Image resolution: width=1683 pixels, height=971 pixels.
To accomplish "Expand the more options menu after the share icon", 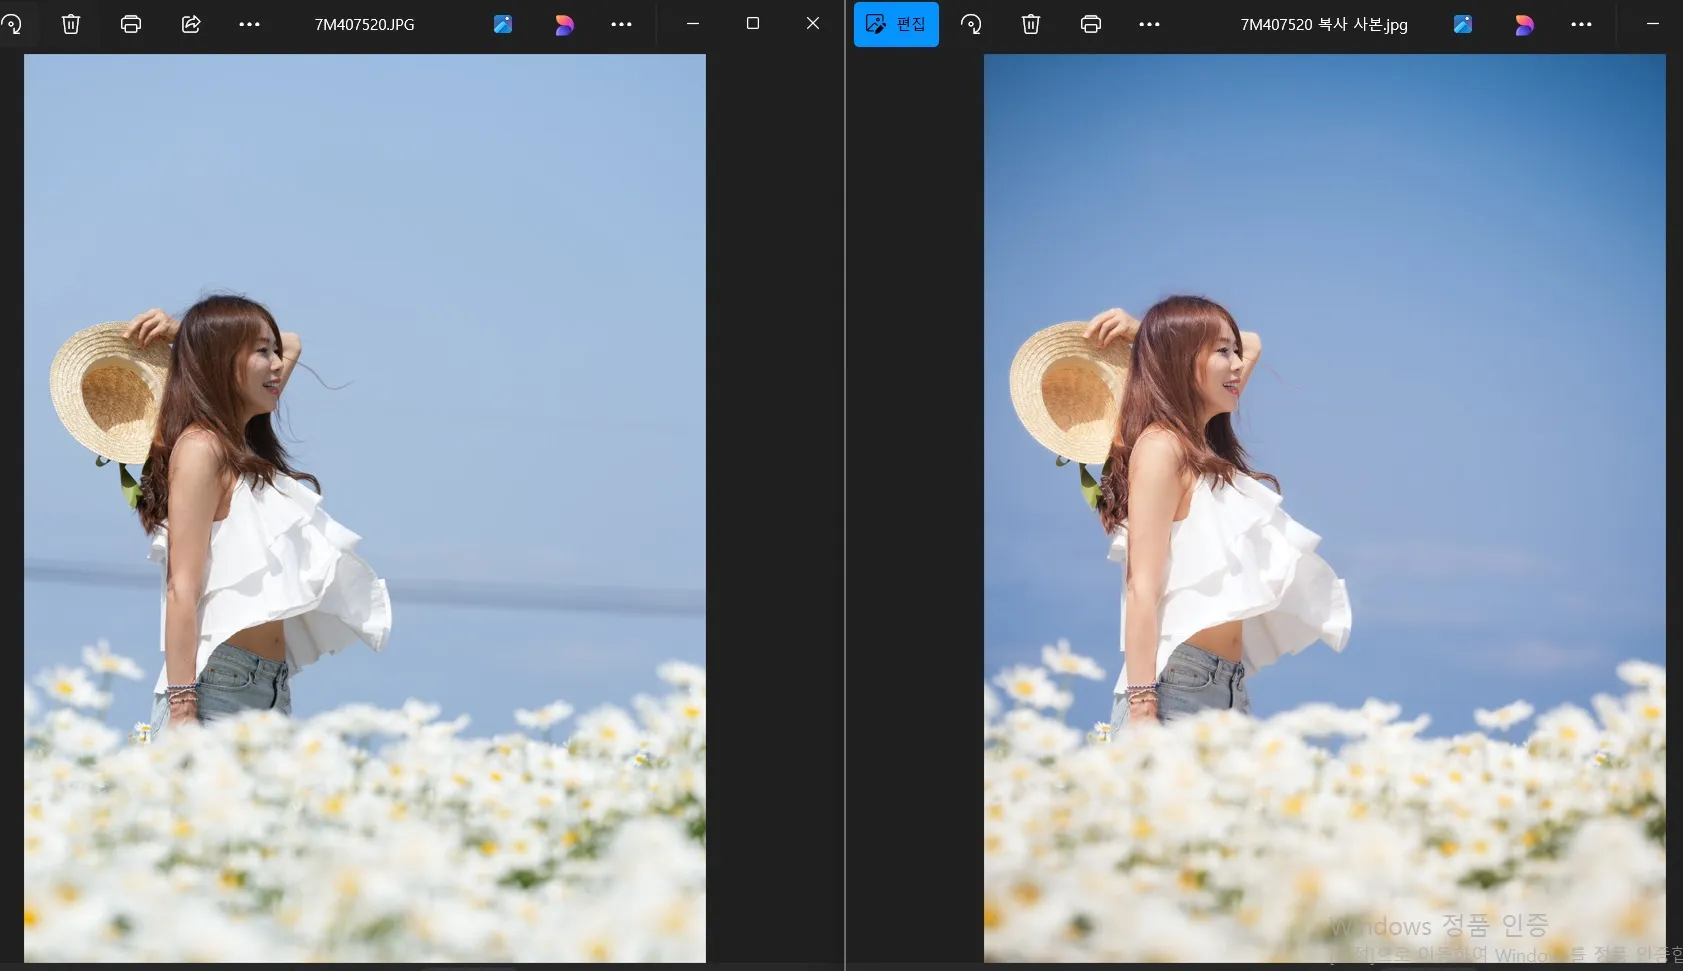I will tap(250, 24).
